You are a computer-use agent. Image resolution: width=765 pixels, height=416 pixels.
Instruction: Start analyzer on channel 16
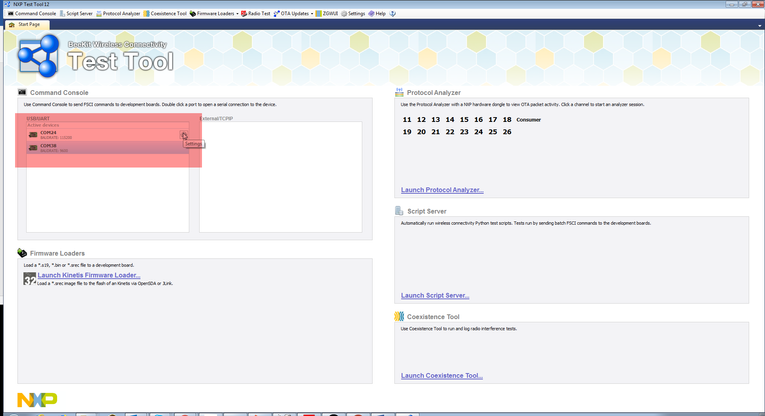(x=479, y=119)
